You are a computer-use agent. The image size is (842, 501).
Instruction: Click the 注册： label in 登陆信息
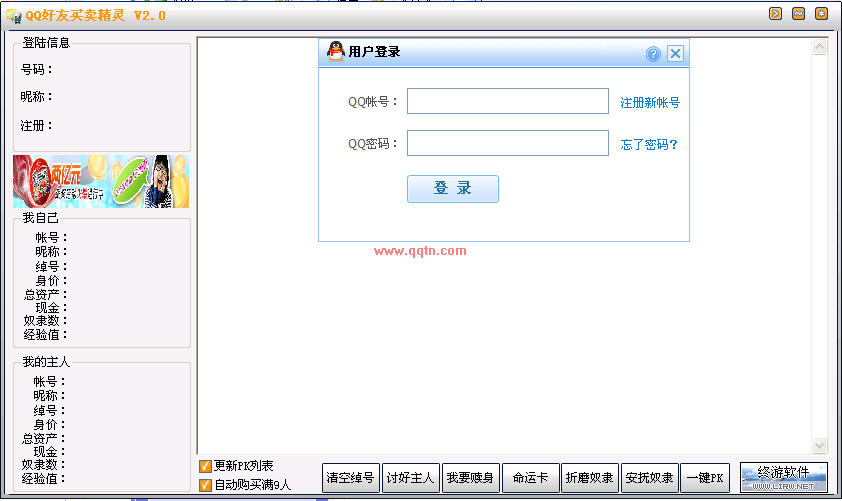tap(37, 126)
